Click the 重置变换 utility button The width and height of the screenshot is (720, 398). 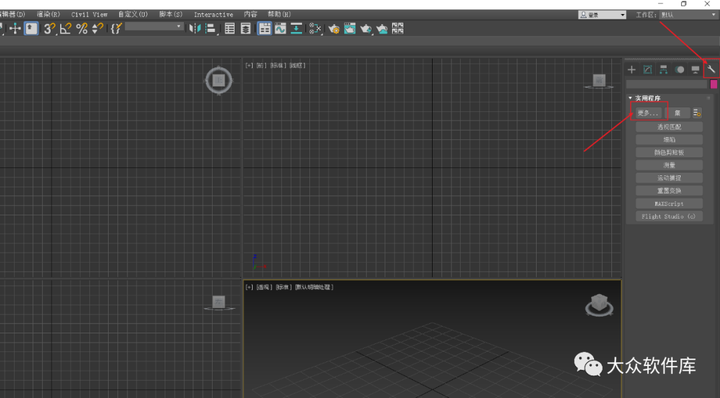669,191
